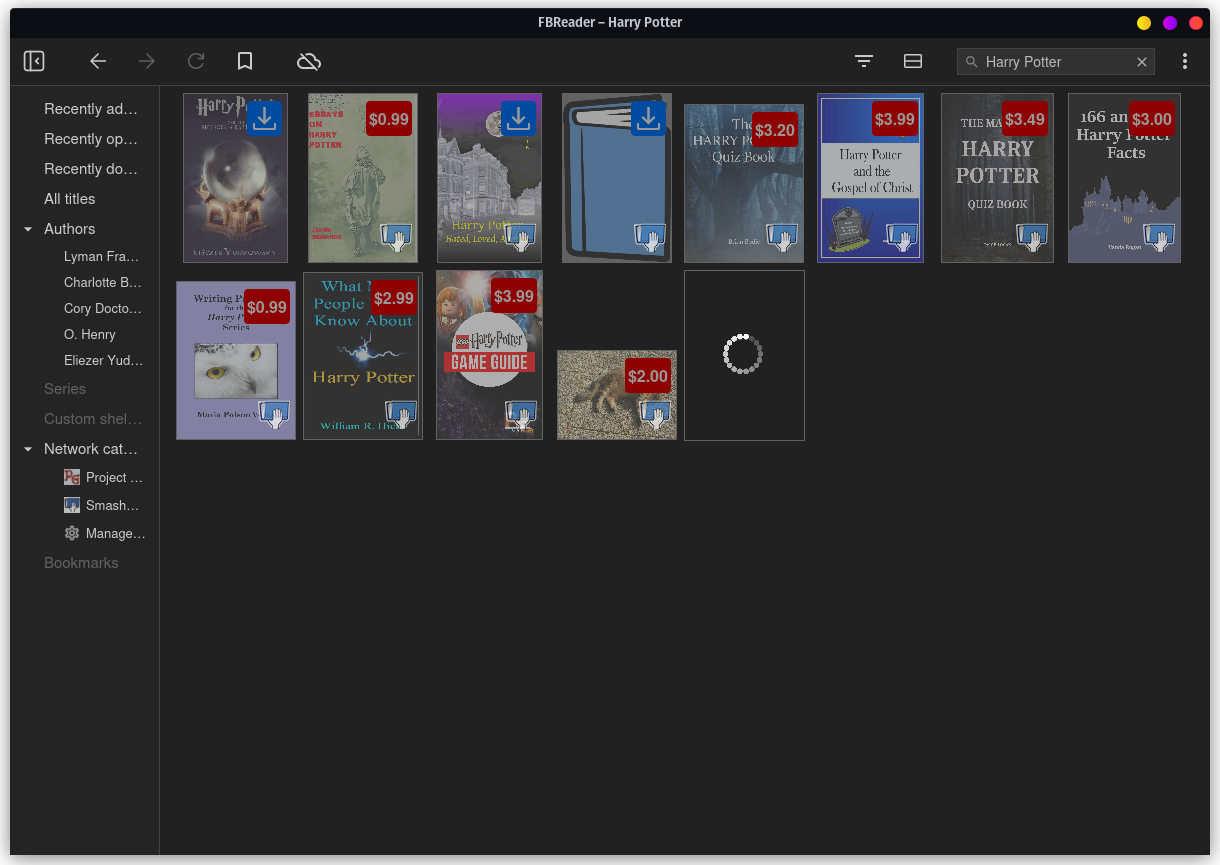This screenshot has width=1220, height=865.
Task: Toggle the sidebar visibility icon
Action: point(34,61)
